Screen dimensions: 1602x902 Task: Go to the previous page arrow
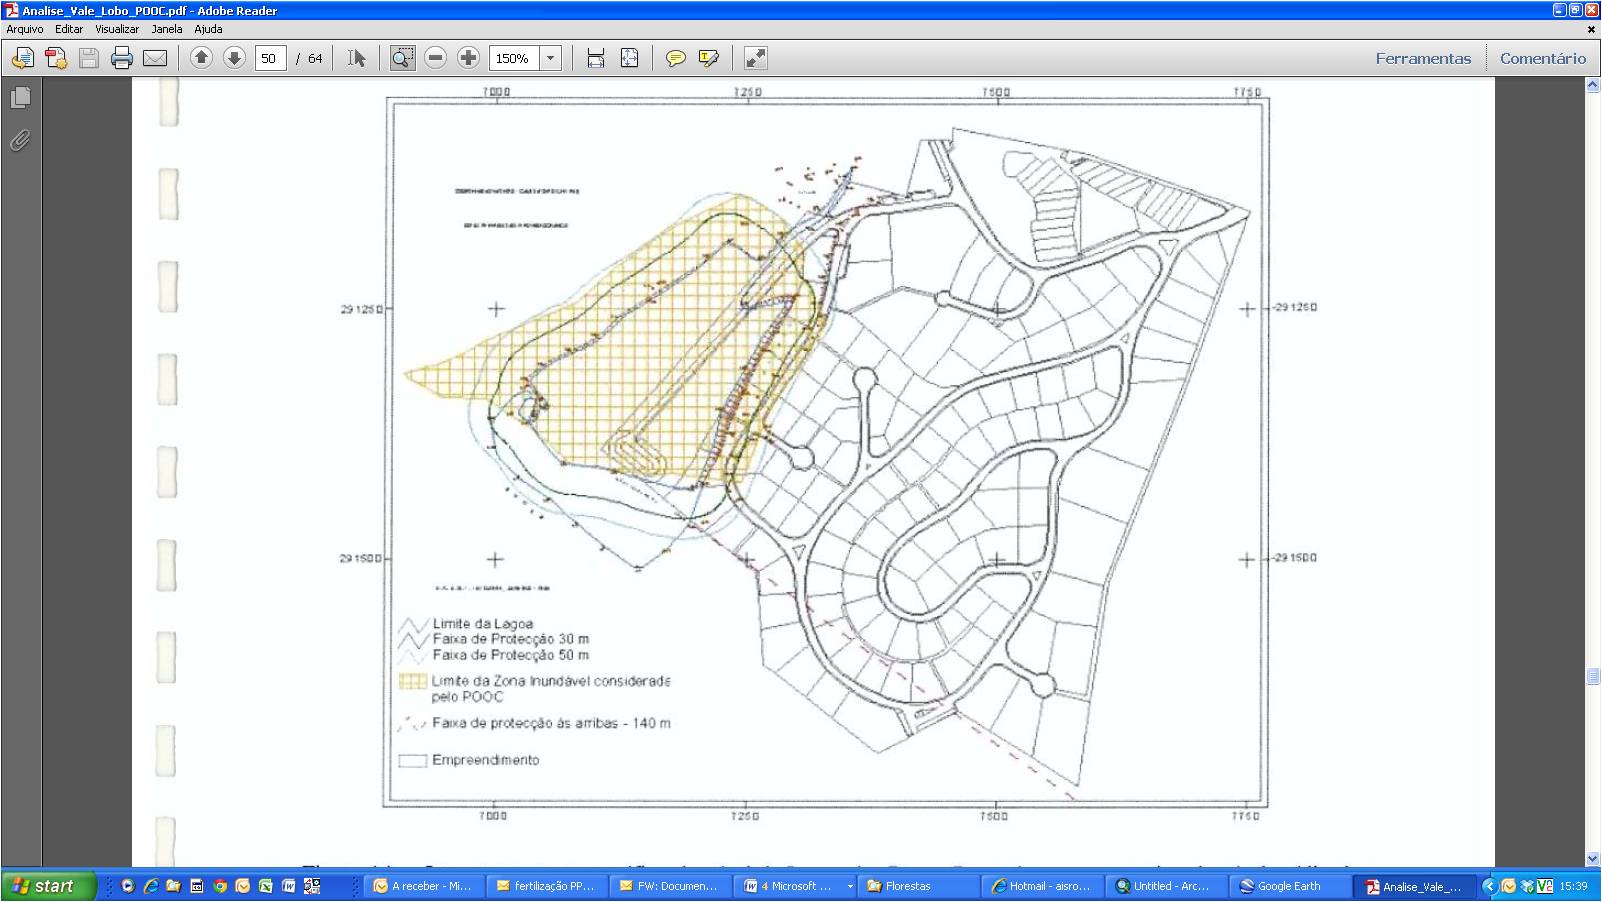[x=201, y=58]
